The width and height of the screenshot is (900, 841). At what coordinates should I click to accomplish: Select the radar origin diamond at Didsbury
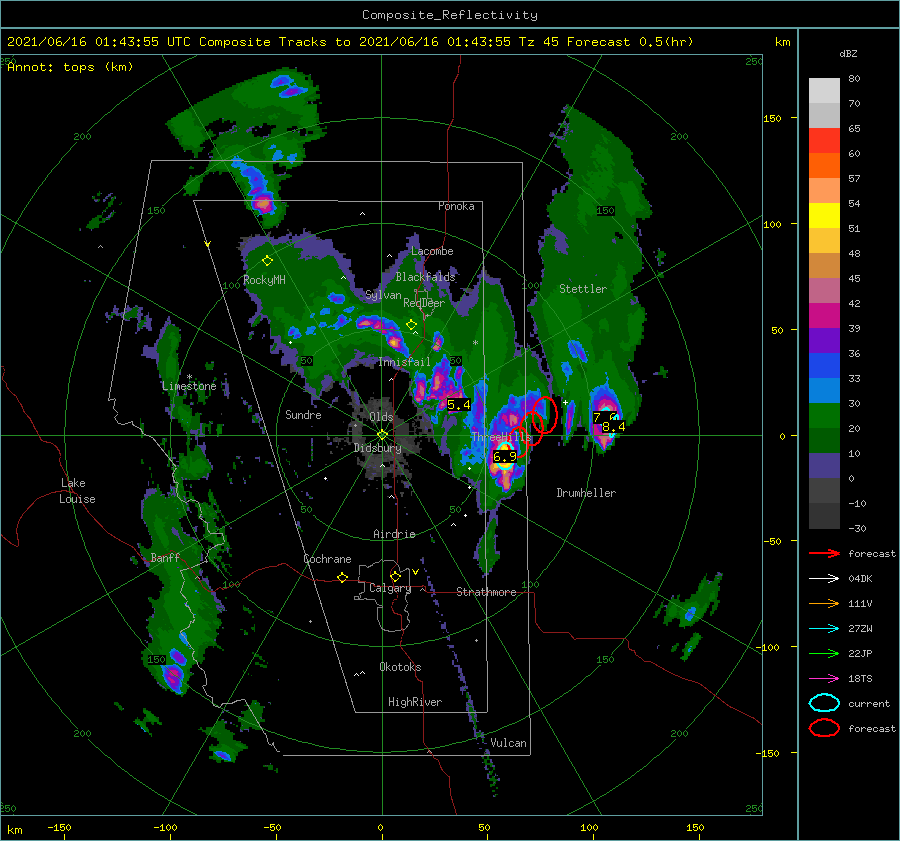(x=382, y=435)
